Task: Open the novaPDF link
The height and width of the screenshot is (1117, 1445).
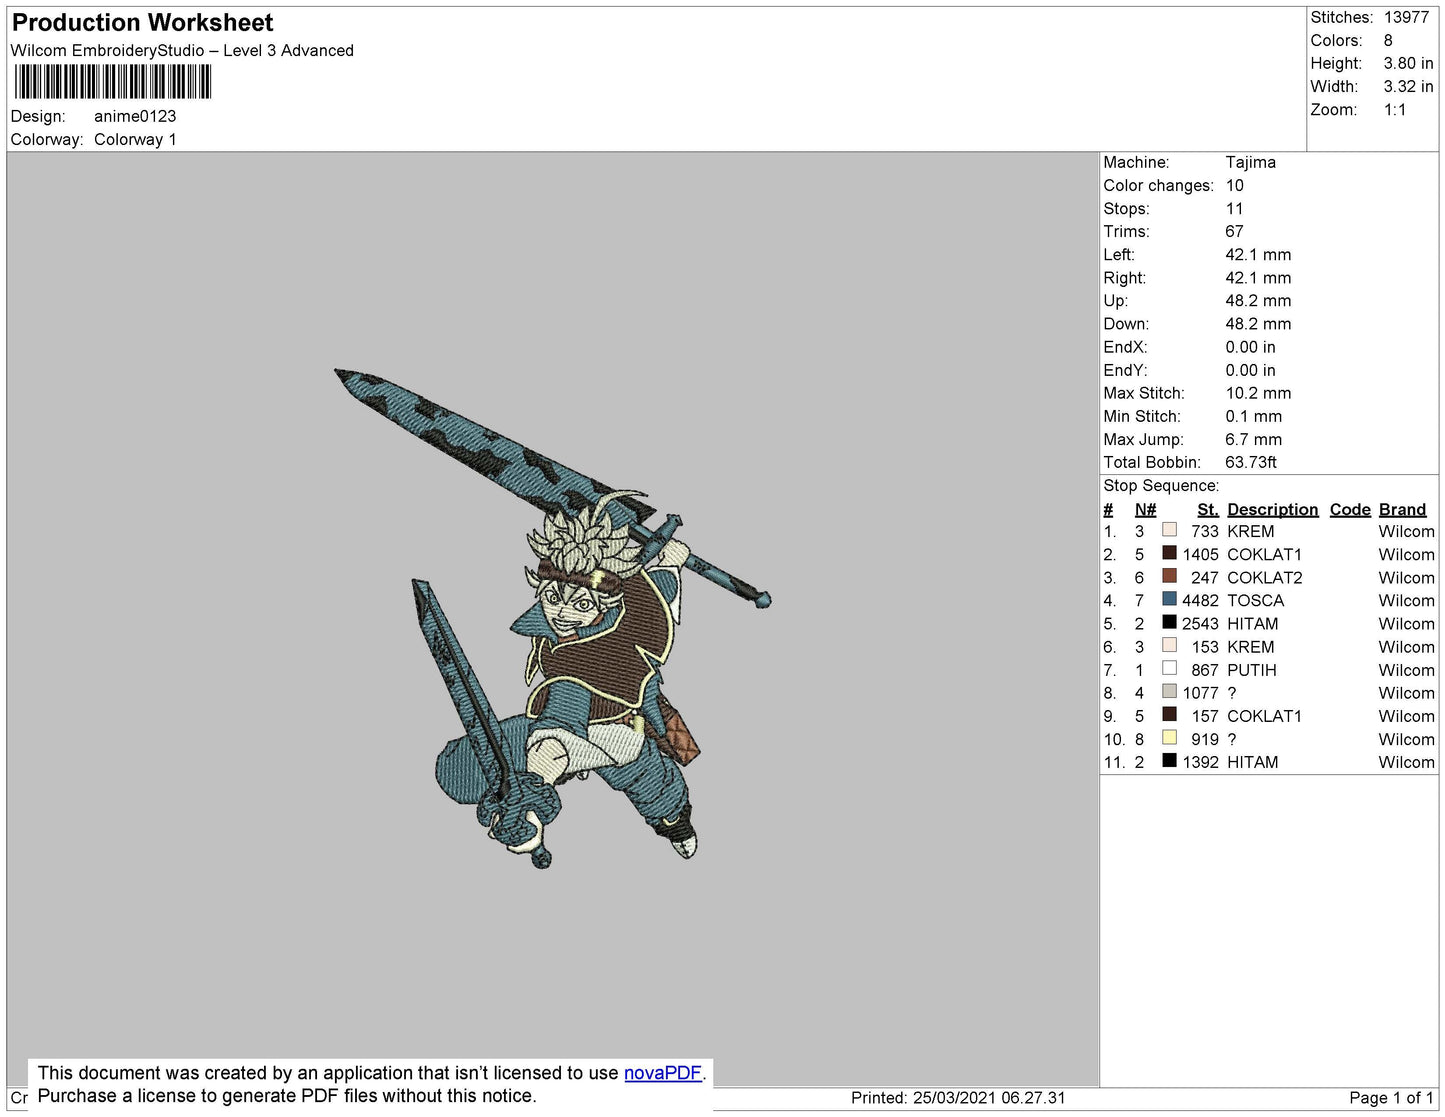Action: [663, 1073]
